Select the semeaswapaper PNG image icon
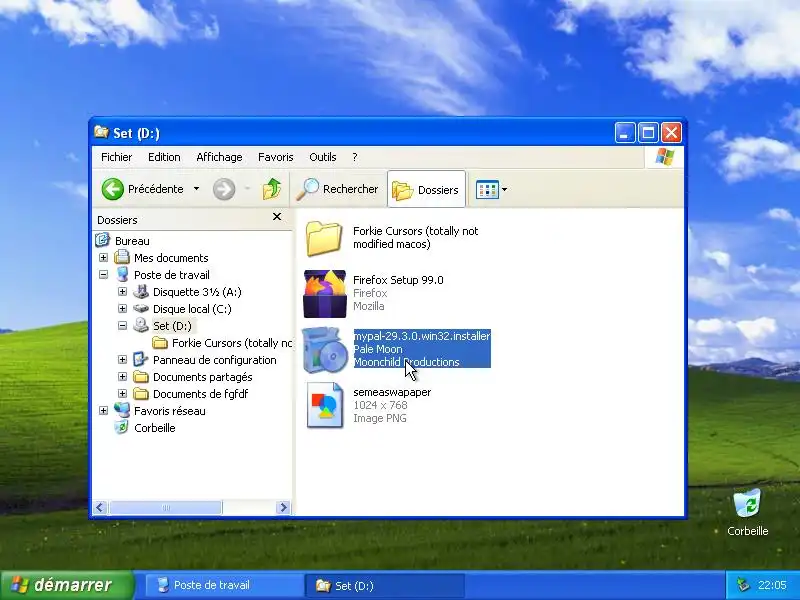Viewport: 800px width, 600px height. 324,406
